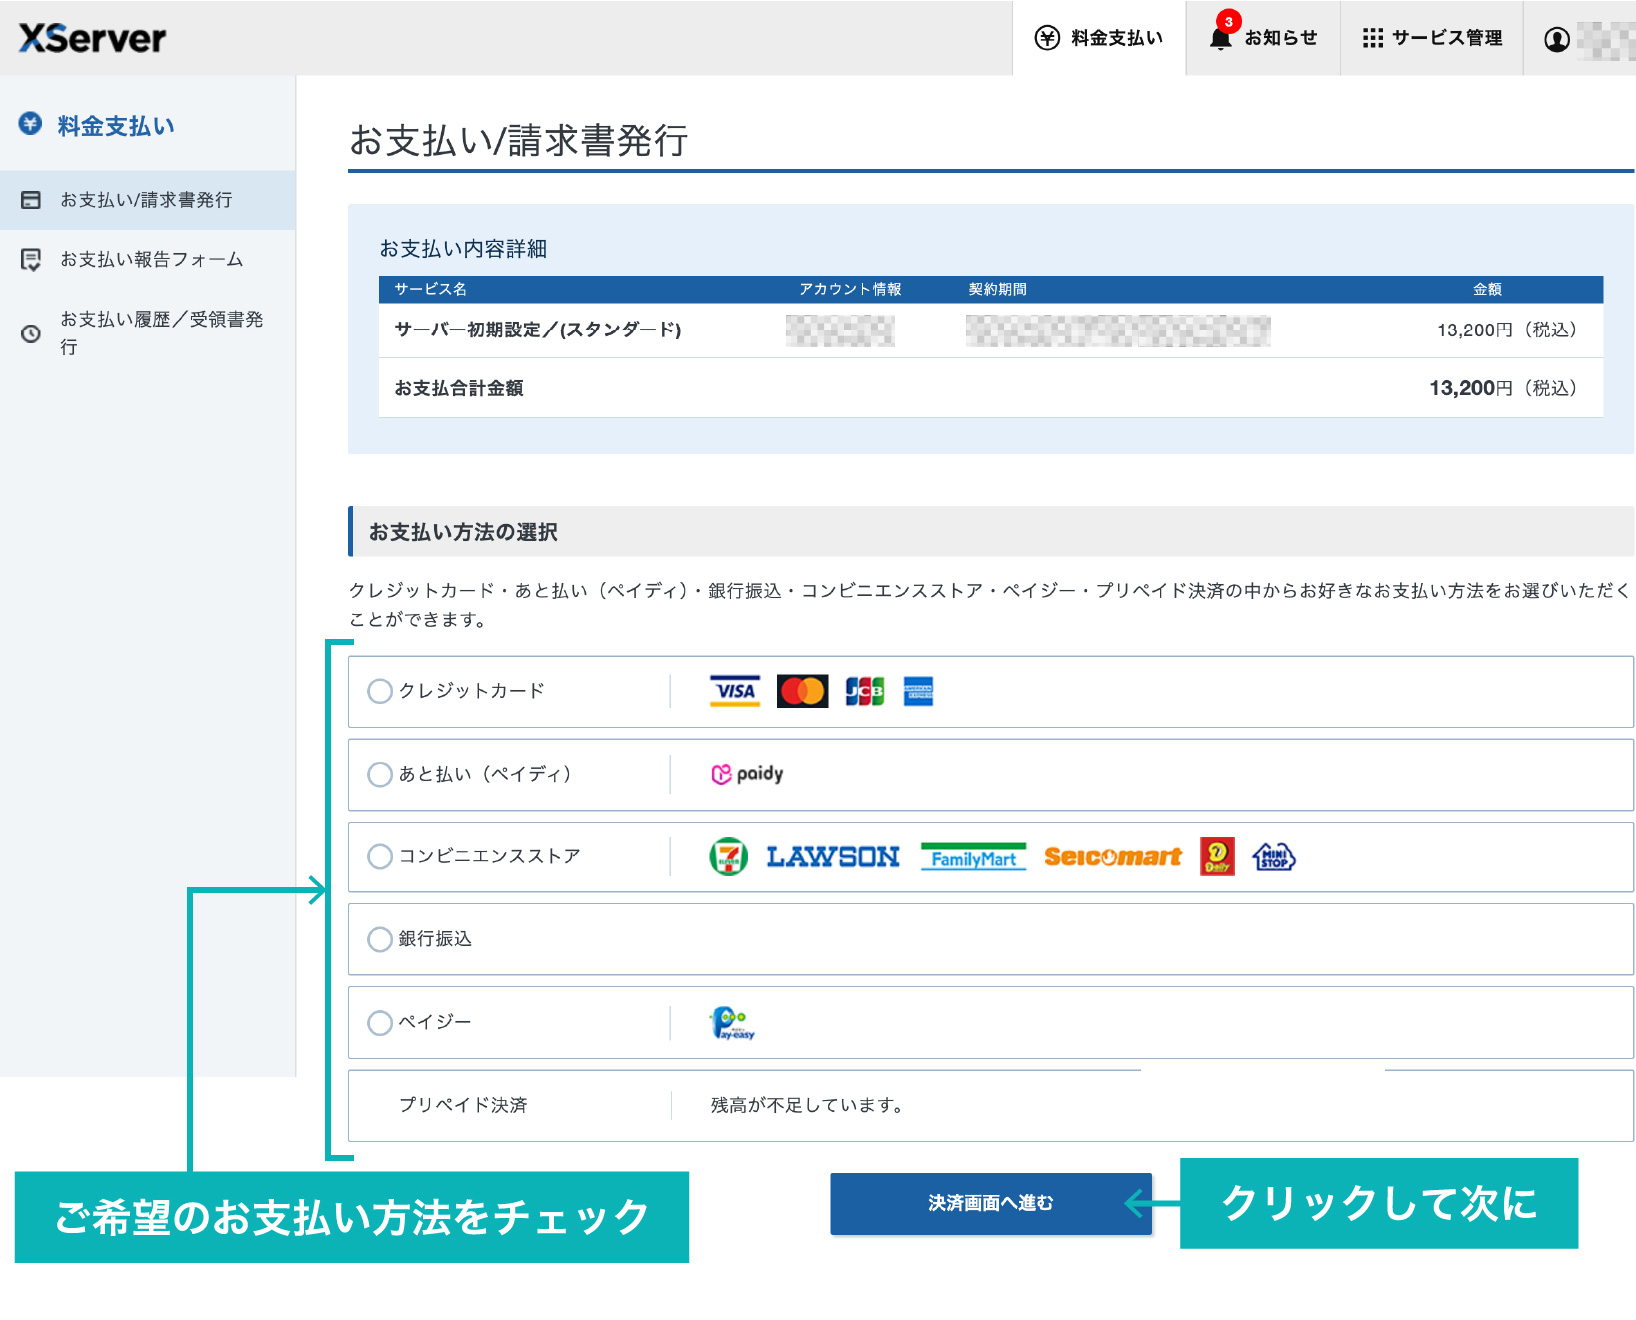
Task: Select あと払い（ペイディ）radio button
Action: pos(380,774)
